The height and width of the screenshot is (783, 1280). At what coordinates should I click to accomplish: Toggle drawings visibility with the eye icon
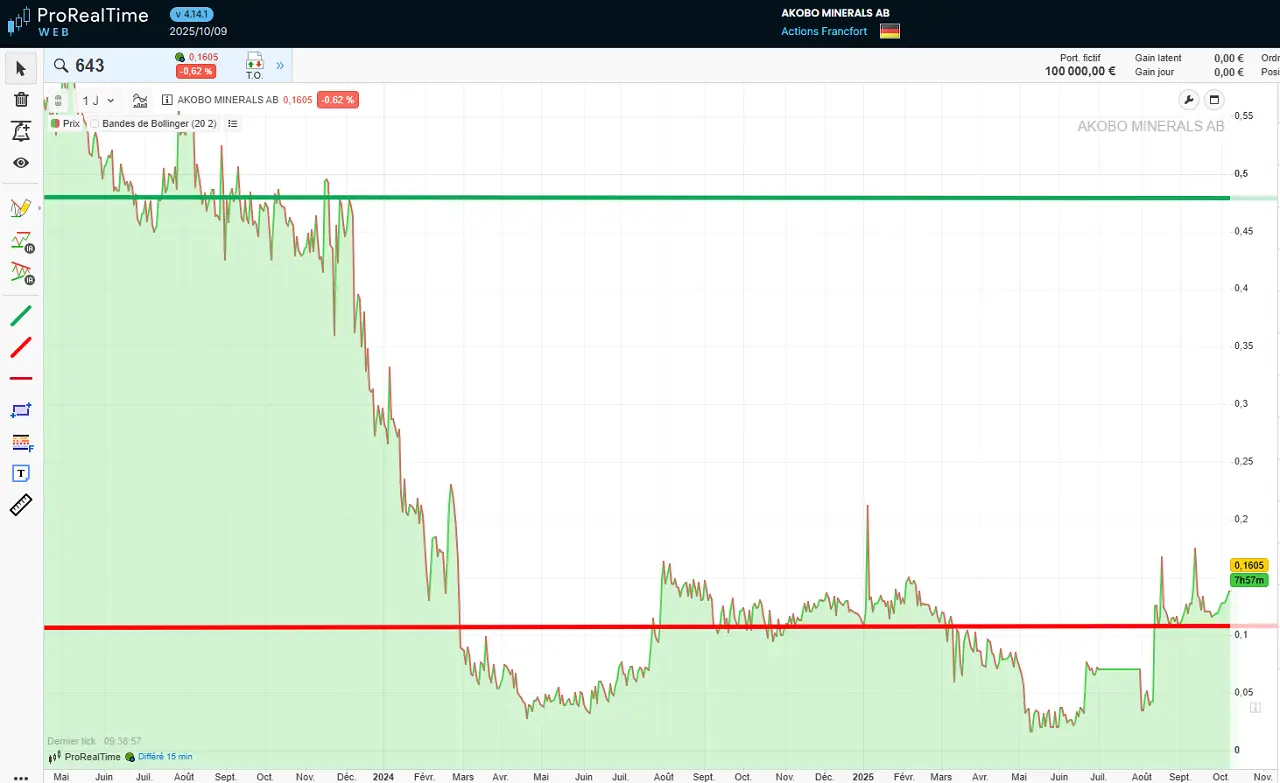pyautogui.click(x=21, y=162)
